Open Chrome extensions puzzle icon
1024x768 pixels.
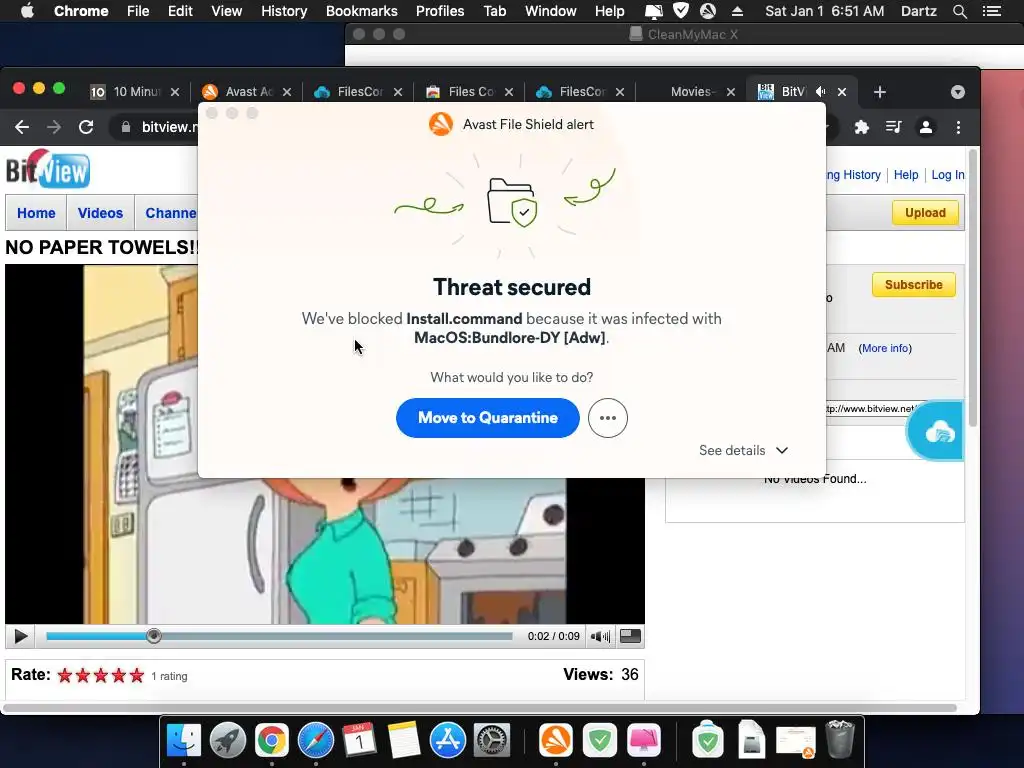[x=861, y=127]
